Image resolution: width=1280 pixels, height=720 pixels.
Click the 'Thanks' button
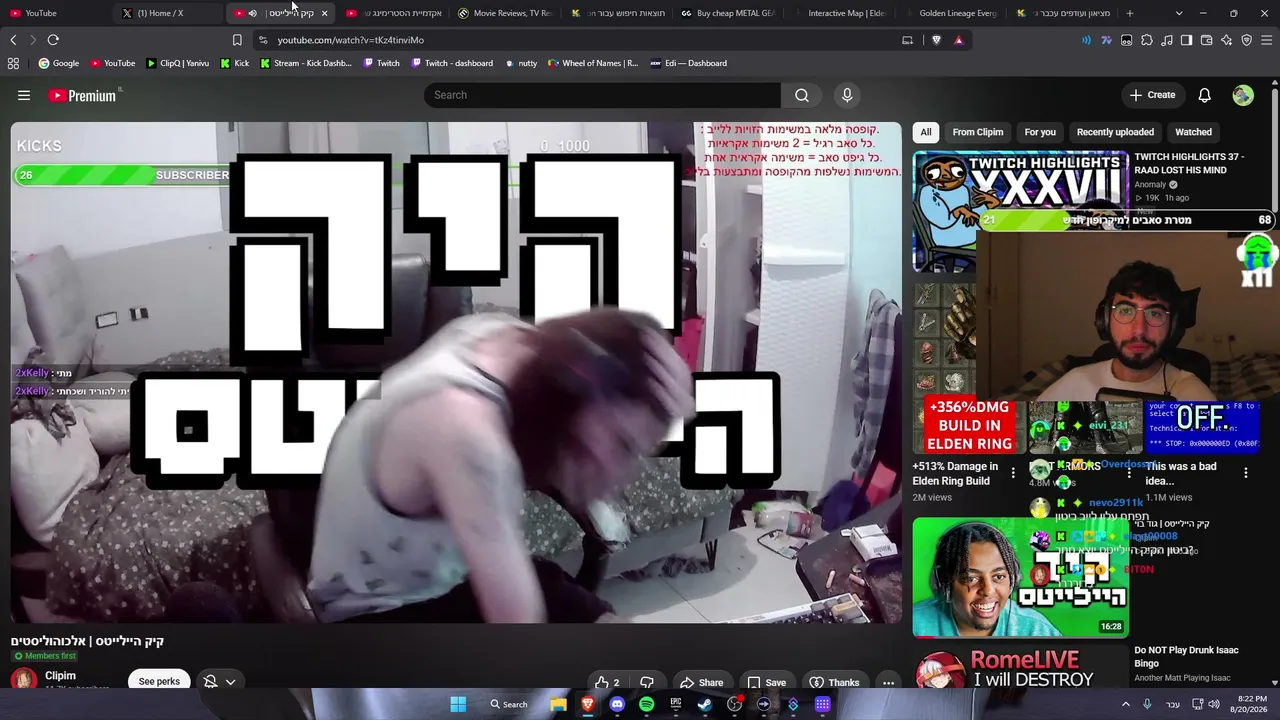point(834,682)
